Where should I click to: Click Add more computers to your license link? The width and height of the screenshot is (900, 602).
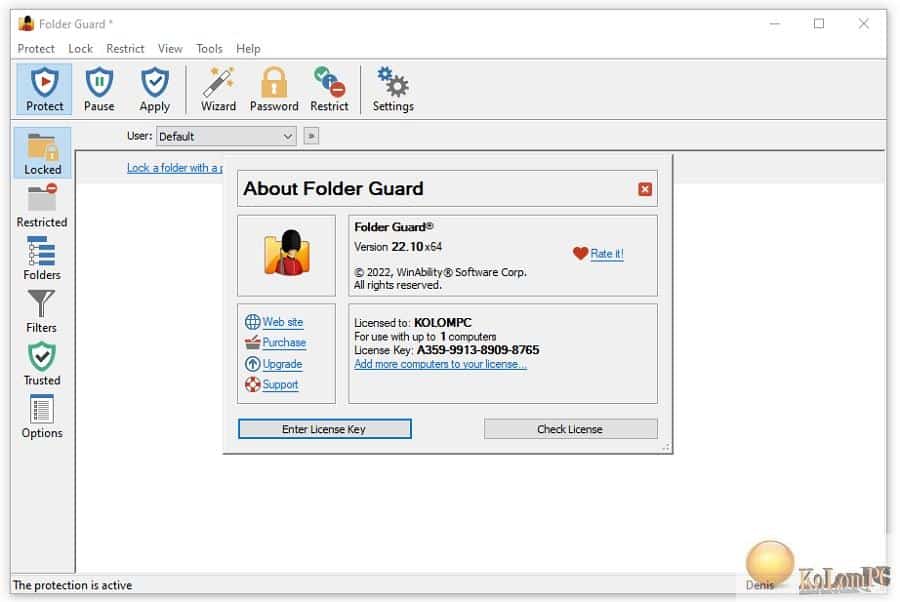point(440,364)
